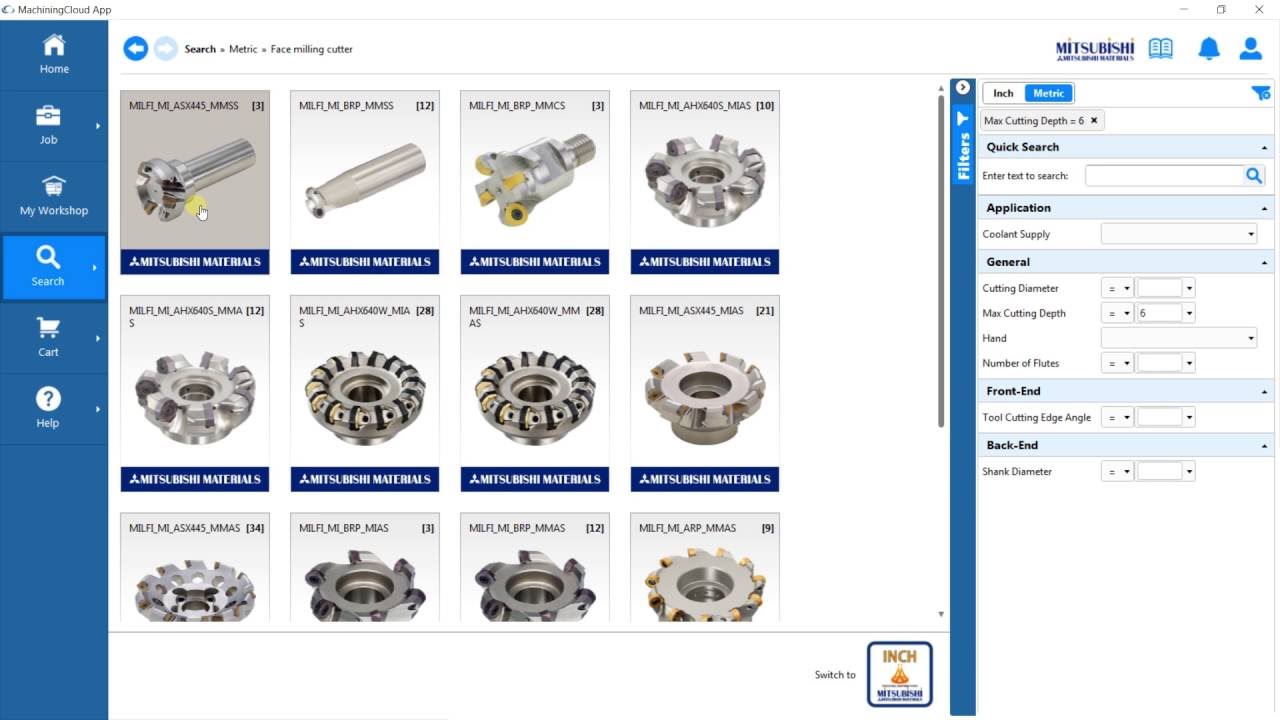Click Metric in the breadcrumb
The height and width of the screenshot is (720, 1280).
click(243, 49)
